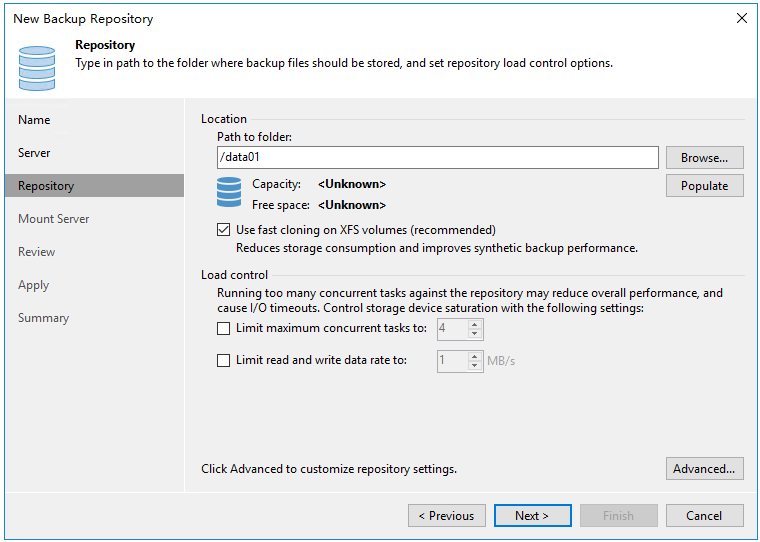This screenshot has width=760, height=542.
Task: Cancel the repository wizard
Action: point(704,516)
